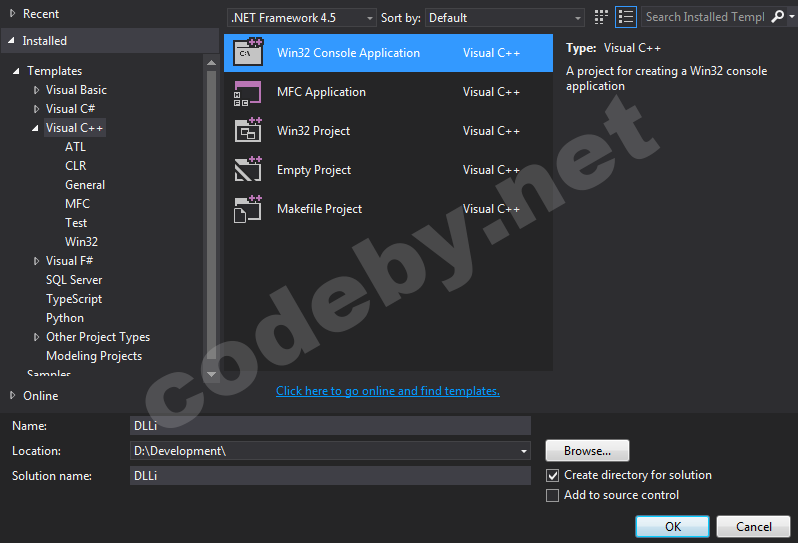Click the Win32 Project template icon
This screenshot has width=798, height=543.
pos(248,130)
